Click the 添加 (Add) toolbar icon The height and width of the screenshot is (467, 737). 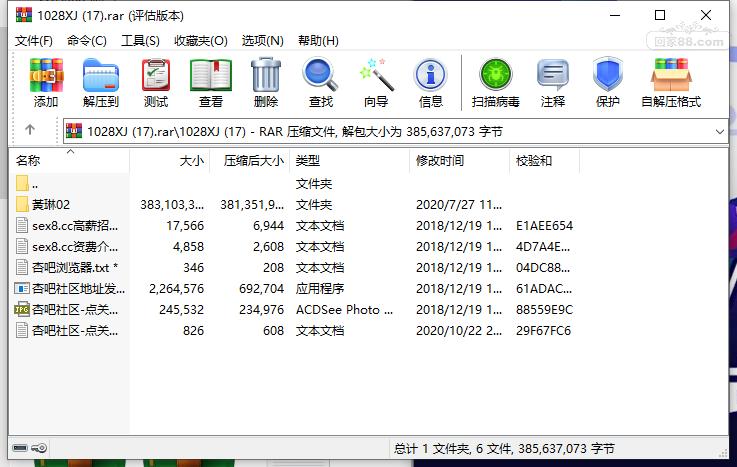46,75
